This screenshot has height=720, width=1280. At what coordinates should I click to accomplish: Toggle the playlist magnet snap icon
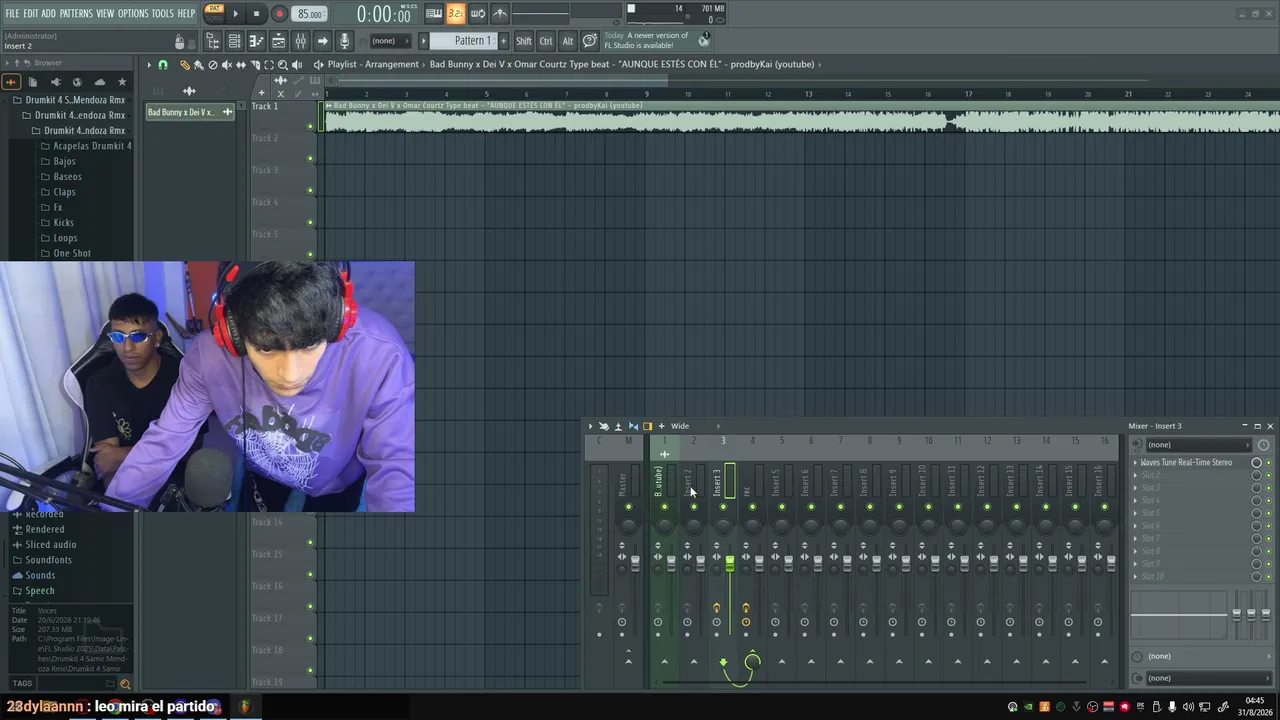[x=163, y=65]
